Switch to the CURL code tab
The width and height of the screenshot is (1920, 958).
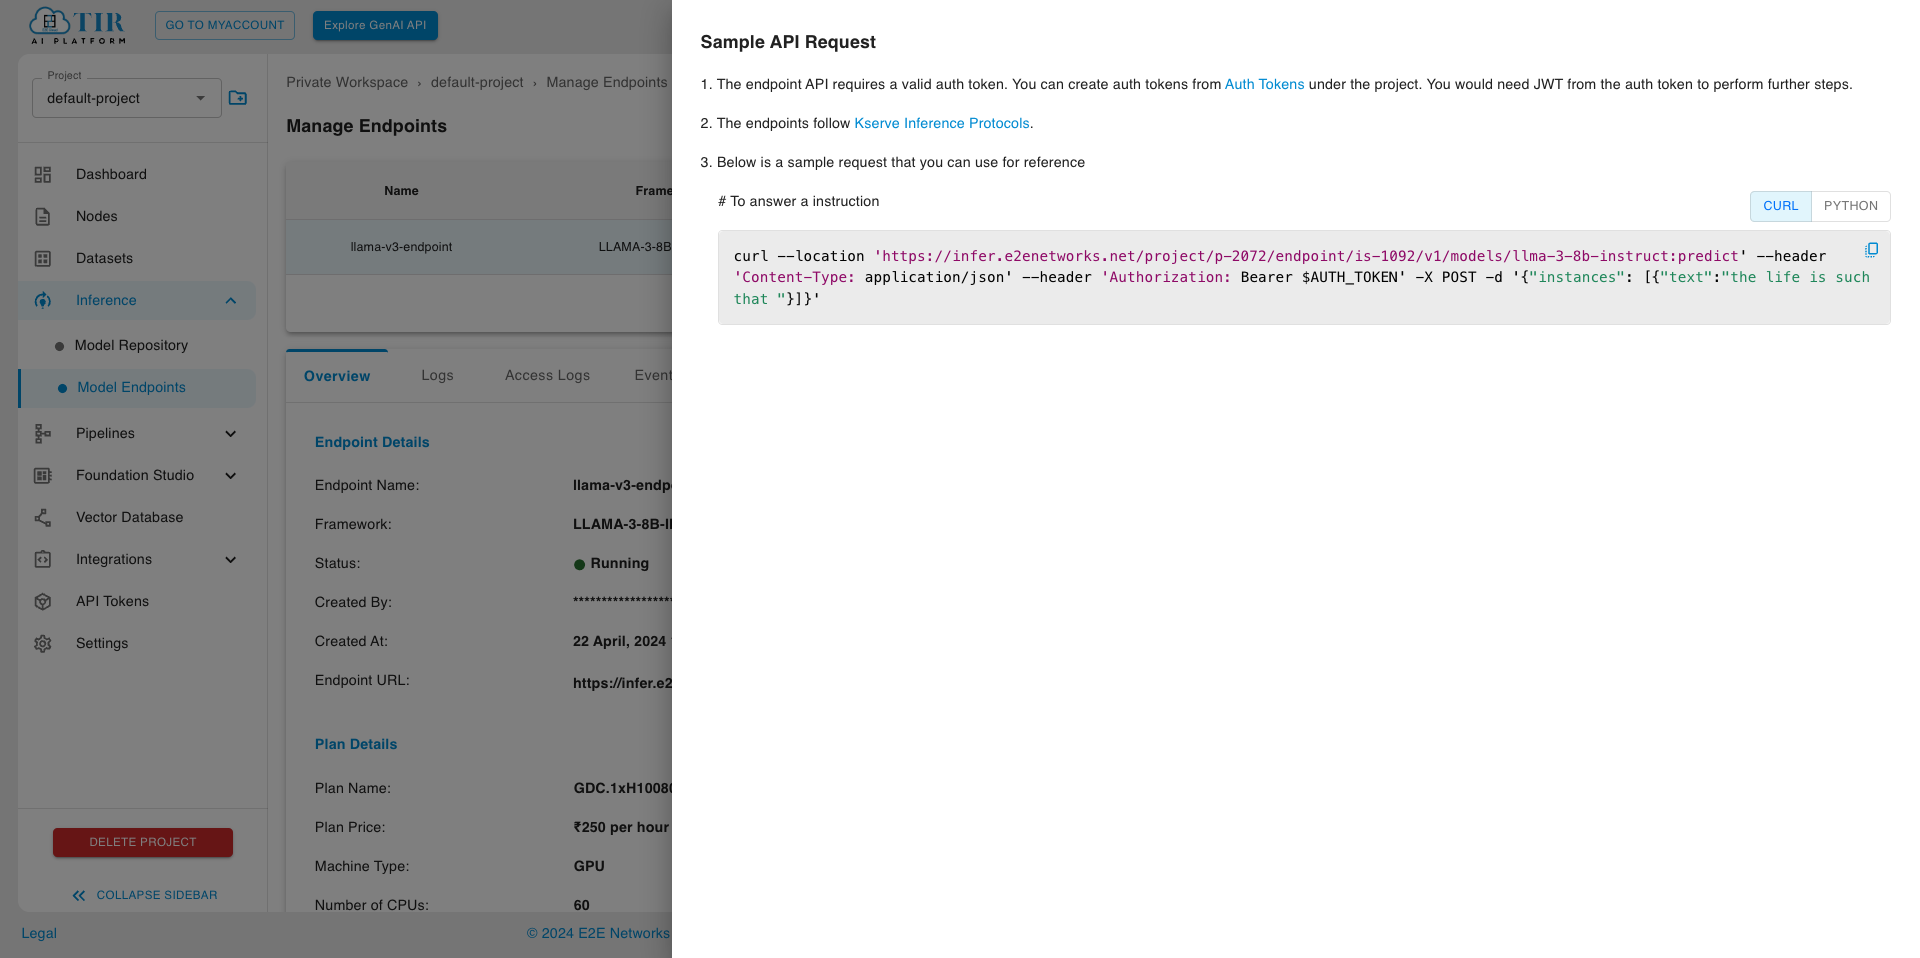[x=1780, y=206]
